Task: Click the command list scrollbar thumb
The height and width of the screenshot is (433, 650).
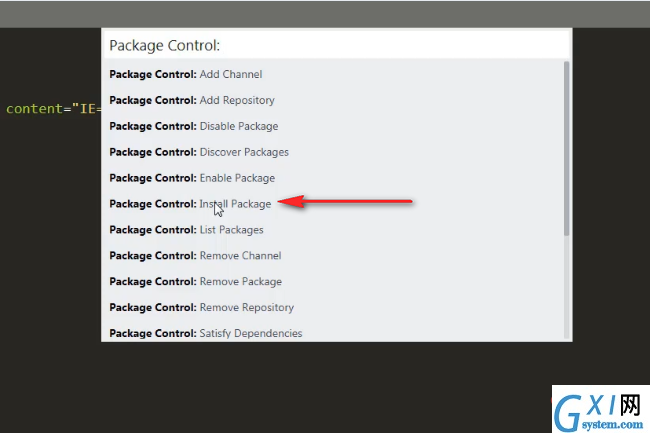Action: (x=567, y=149)
